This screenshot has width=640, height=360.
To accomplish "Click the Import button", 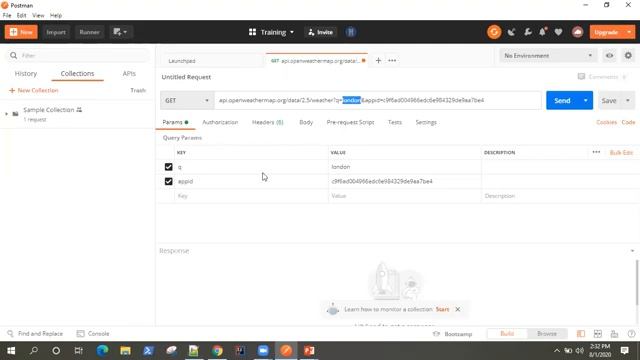I will [56, 32].
